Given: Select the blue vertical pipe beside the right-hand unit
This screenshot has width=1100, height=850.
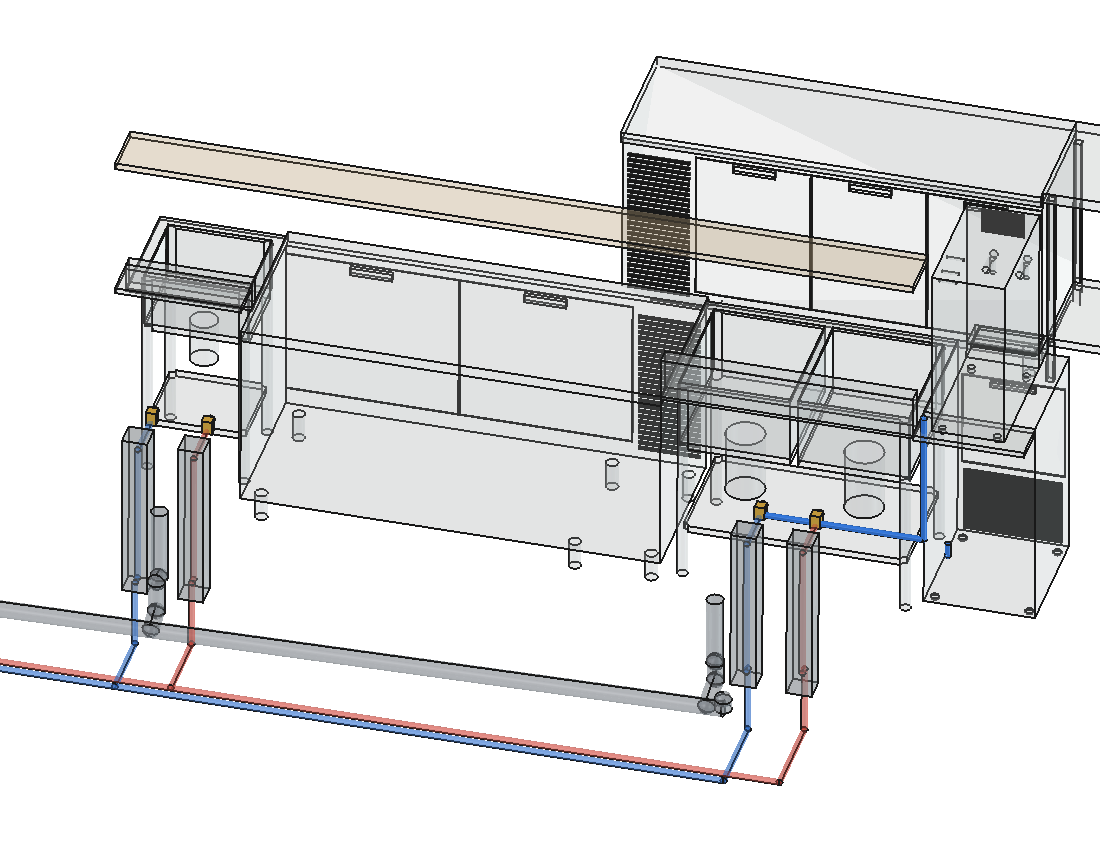Looking at the screenshot, I should point(924,478).
